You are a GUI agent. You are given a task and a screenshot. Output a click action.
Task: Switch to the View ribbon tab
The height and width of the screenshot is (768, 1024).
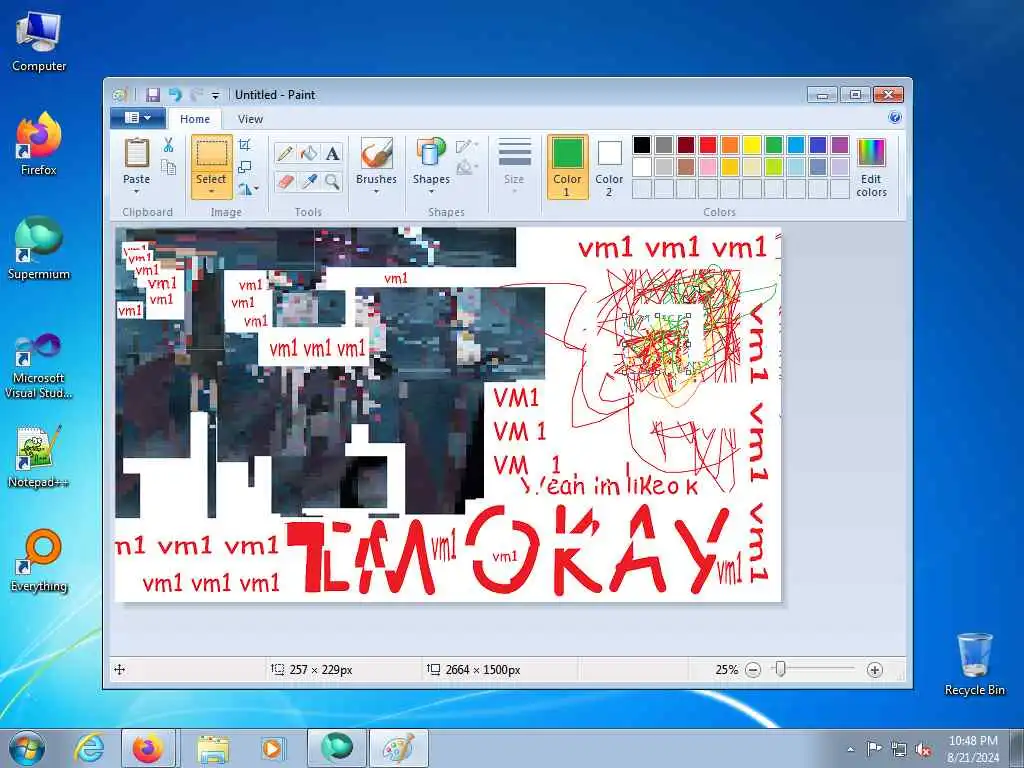[250, 119]
